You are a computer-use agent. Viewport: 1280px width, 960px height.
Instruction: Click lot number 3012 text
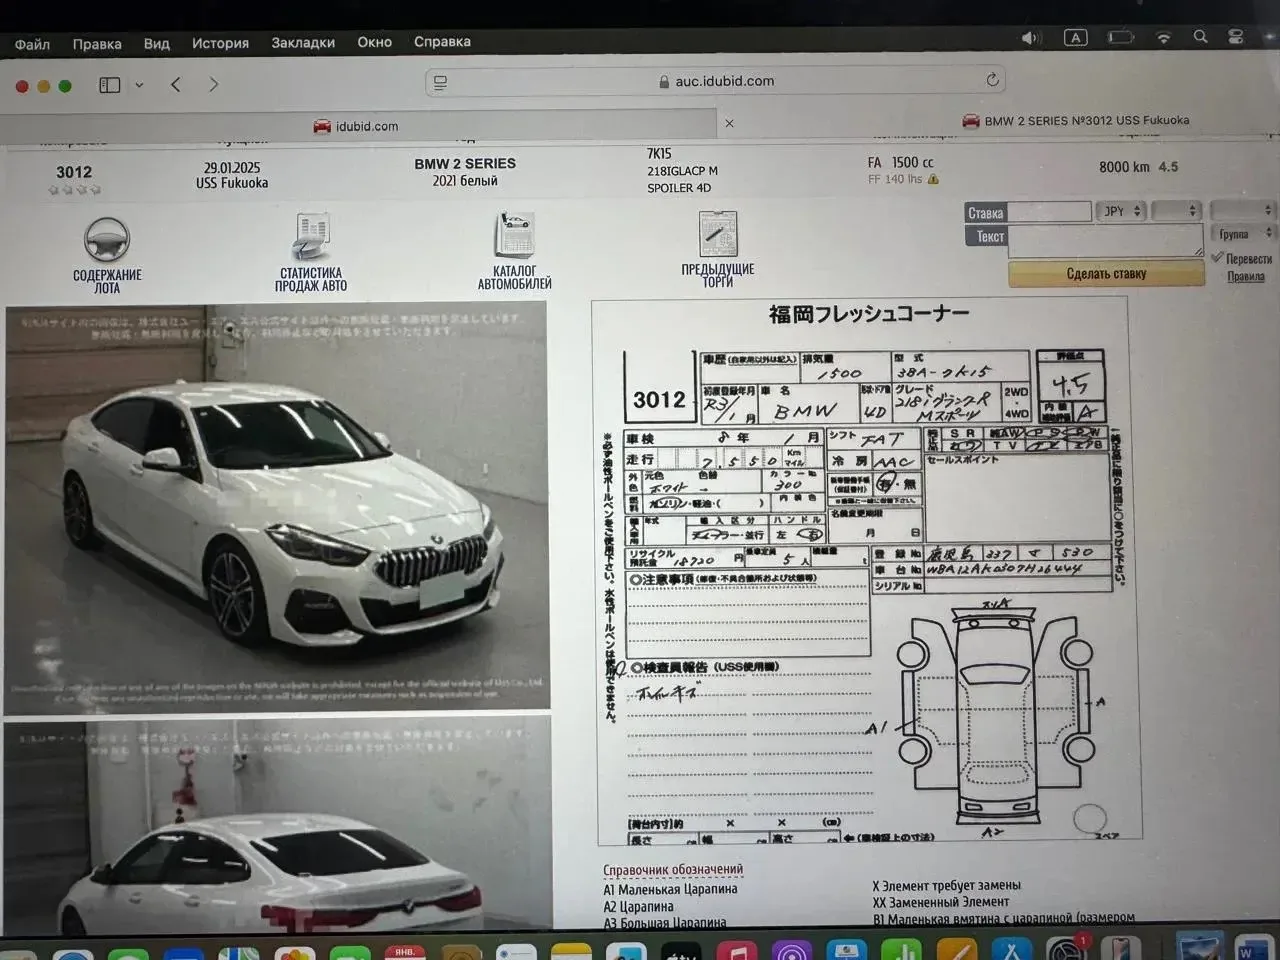coord(74,172)
